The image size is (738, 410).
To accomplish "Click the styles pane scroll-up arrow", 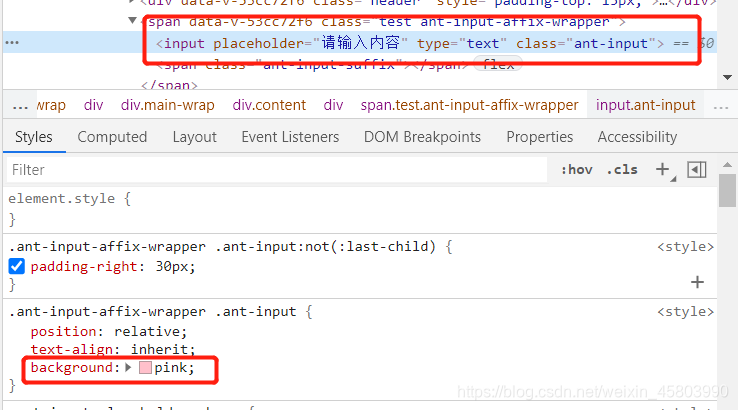I will tap(727, 165).
